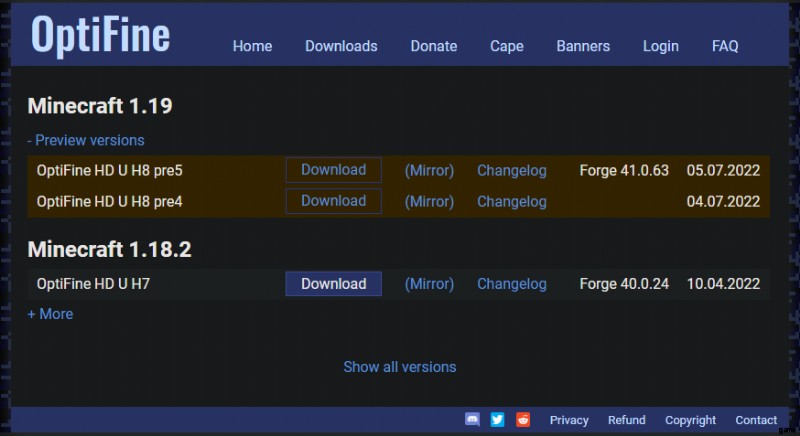Open the Copyright footer link
This screenshot has height=436, width=800.
(x=690, y=420)
